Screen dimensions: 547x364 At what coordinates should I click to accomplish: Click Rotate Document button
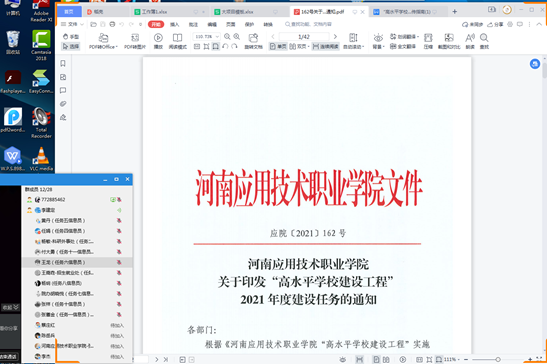[x=253, y=41]
